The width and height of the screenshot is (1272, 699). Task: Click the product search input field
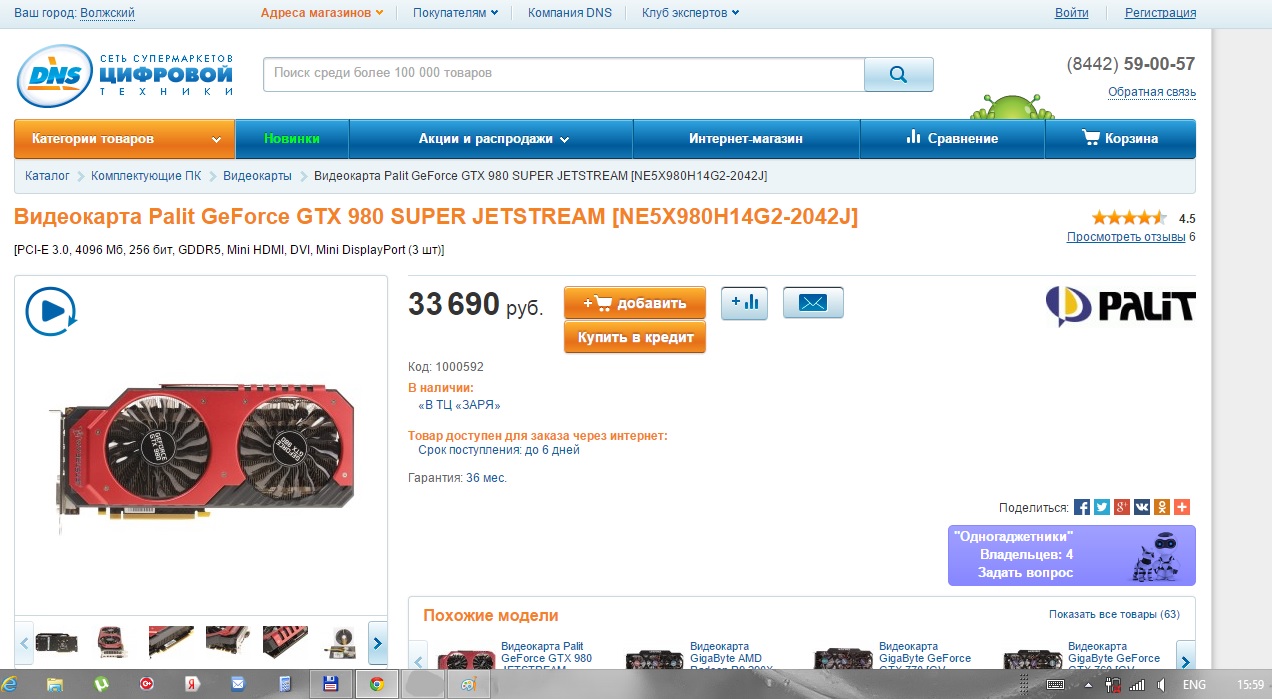click(564, 74)
